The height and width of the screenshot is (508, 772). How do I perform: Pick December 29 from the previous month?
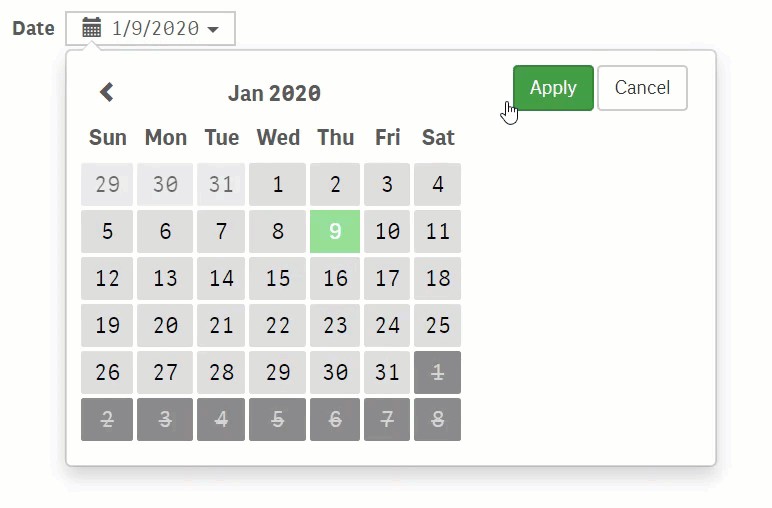107,184
